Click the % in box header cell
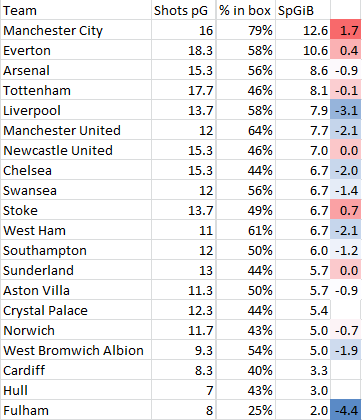Image resolution: width=362 pixels, height=420 pixels. 245,10
